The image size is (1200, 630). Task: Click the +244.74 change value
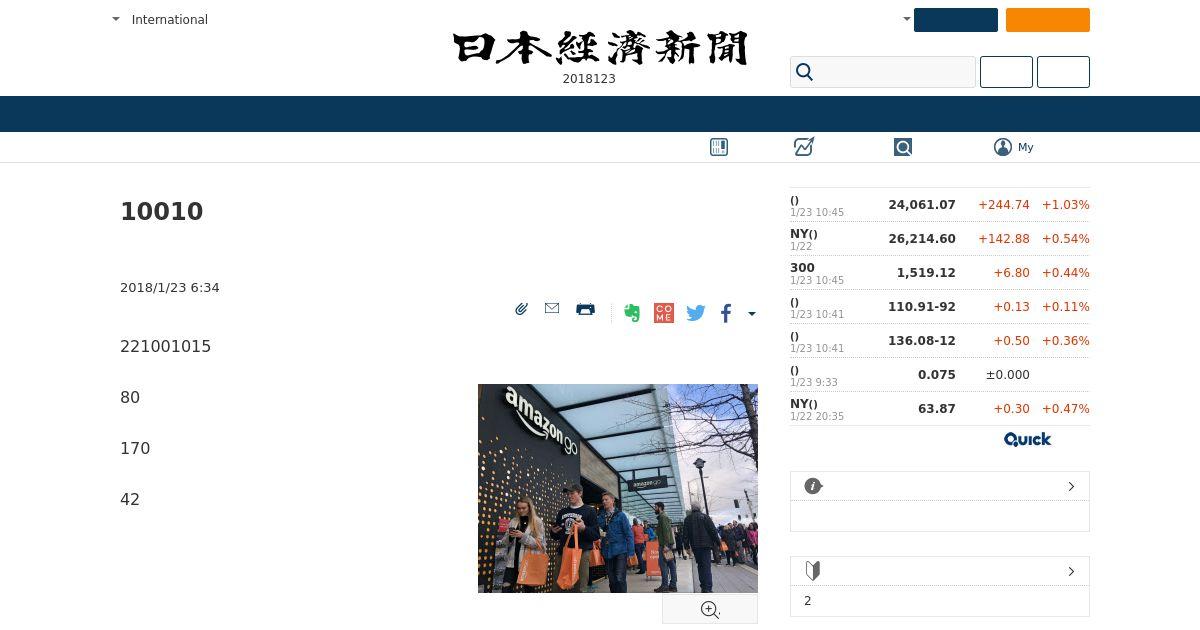pyautogui.click(x=1004, y=204)
